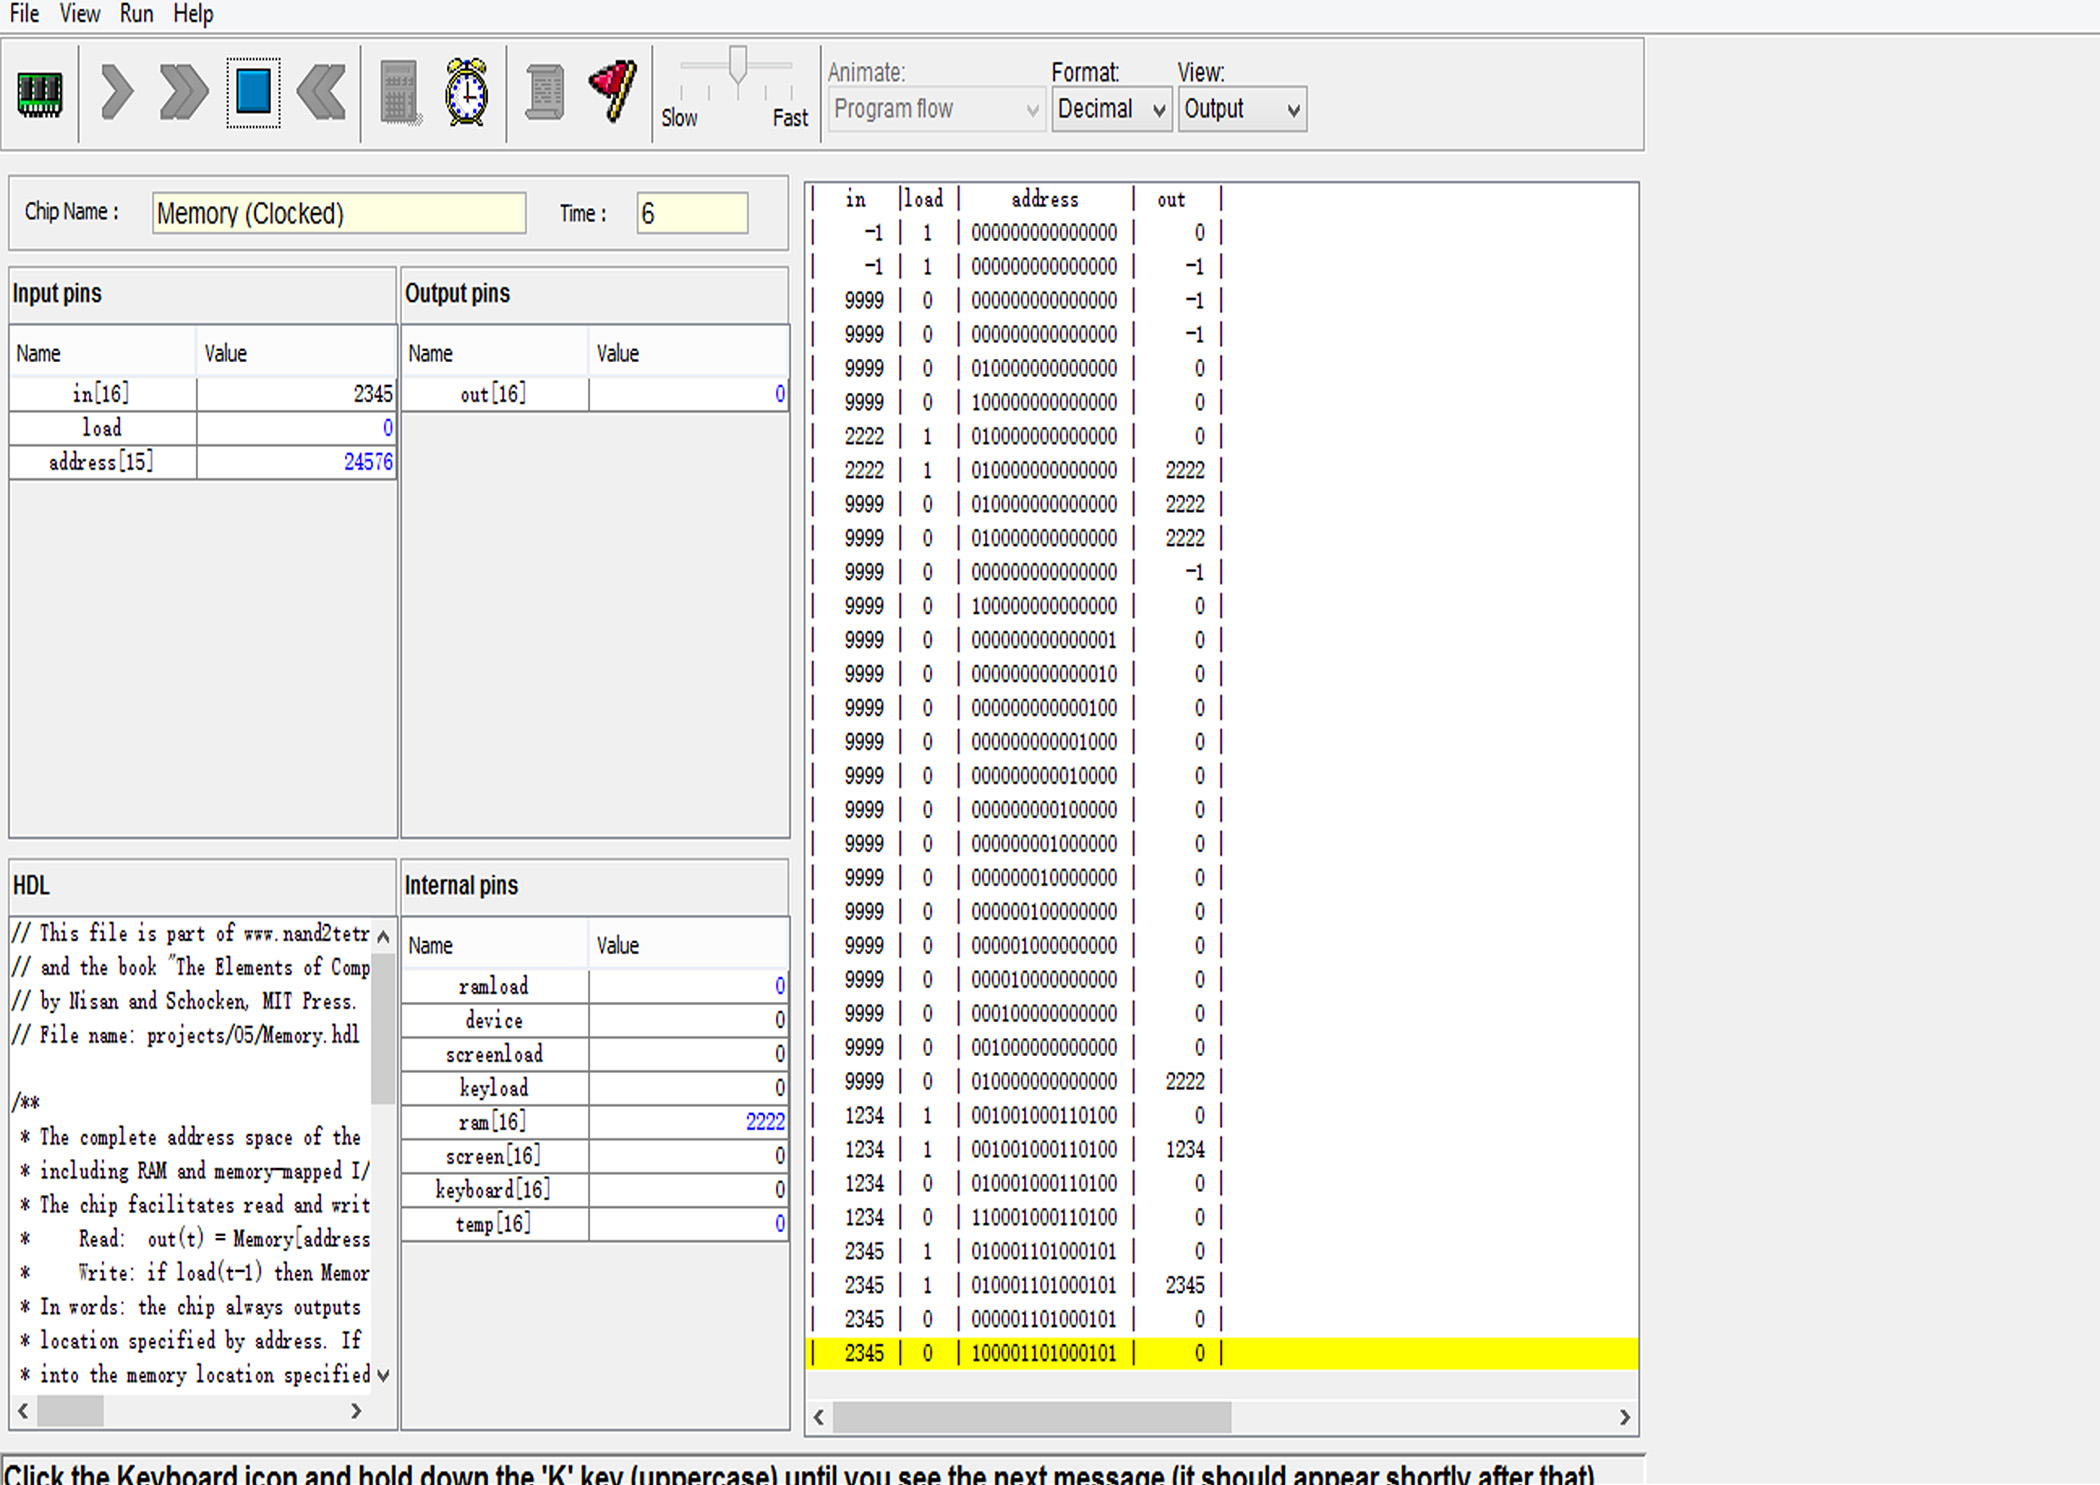Viewport: 2100px width, 1485px height.
Task: Open the Animate Program flow dropdown
Action: coord(936,109)
